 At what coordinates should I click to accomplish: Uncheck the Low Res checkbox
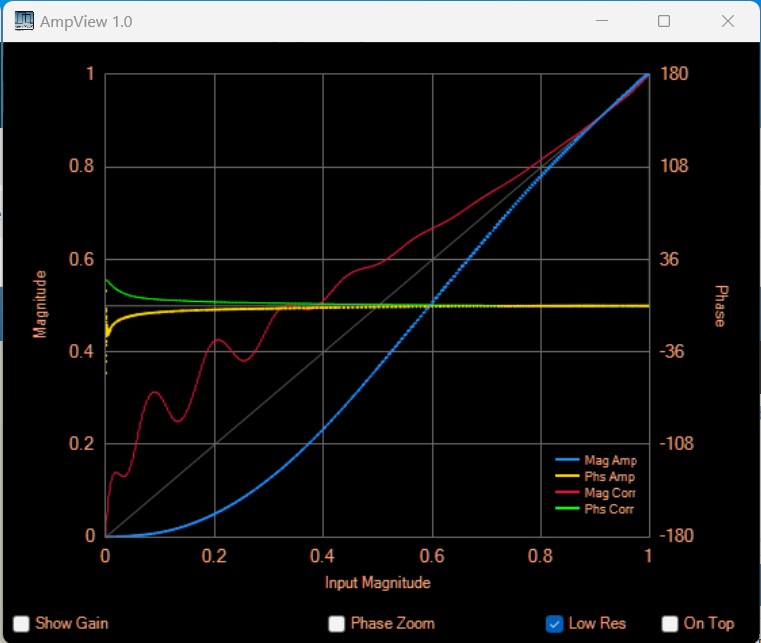(x=555, y=623)
